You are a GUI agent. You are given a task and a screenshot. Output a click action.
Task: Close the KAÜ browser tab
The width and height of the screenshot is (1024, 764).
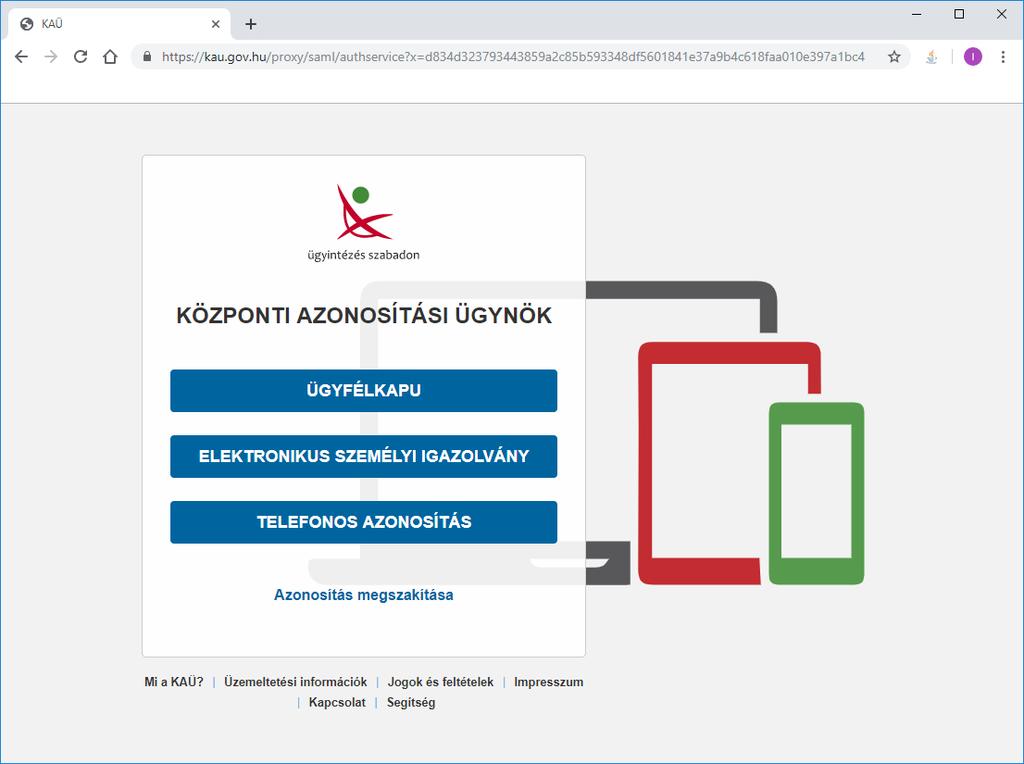[216, 24]
